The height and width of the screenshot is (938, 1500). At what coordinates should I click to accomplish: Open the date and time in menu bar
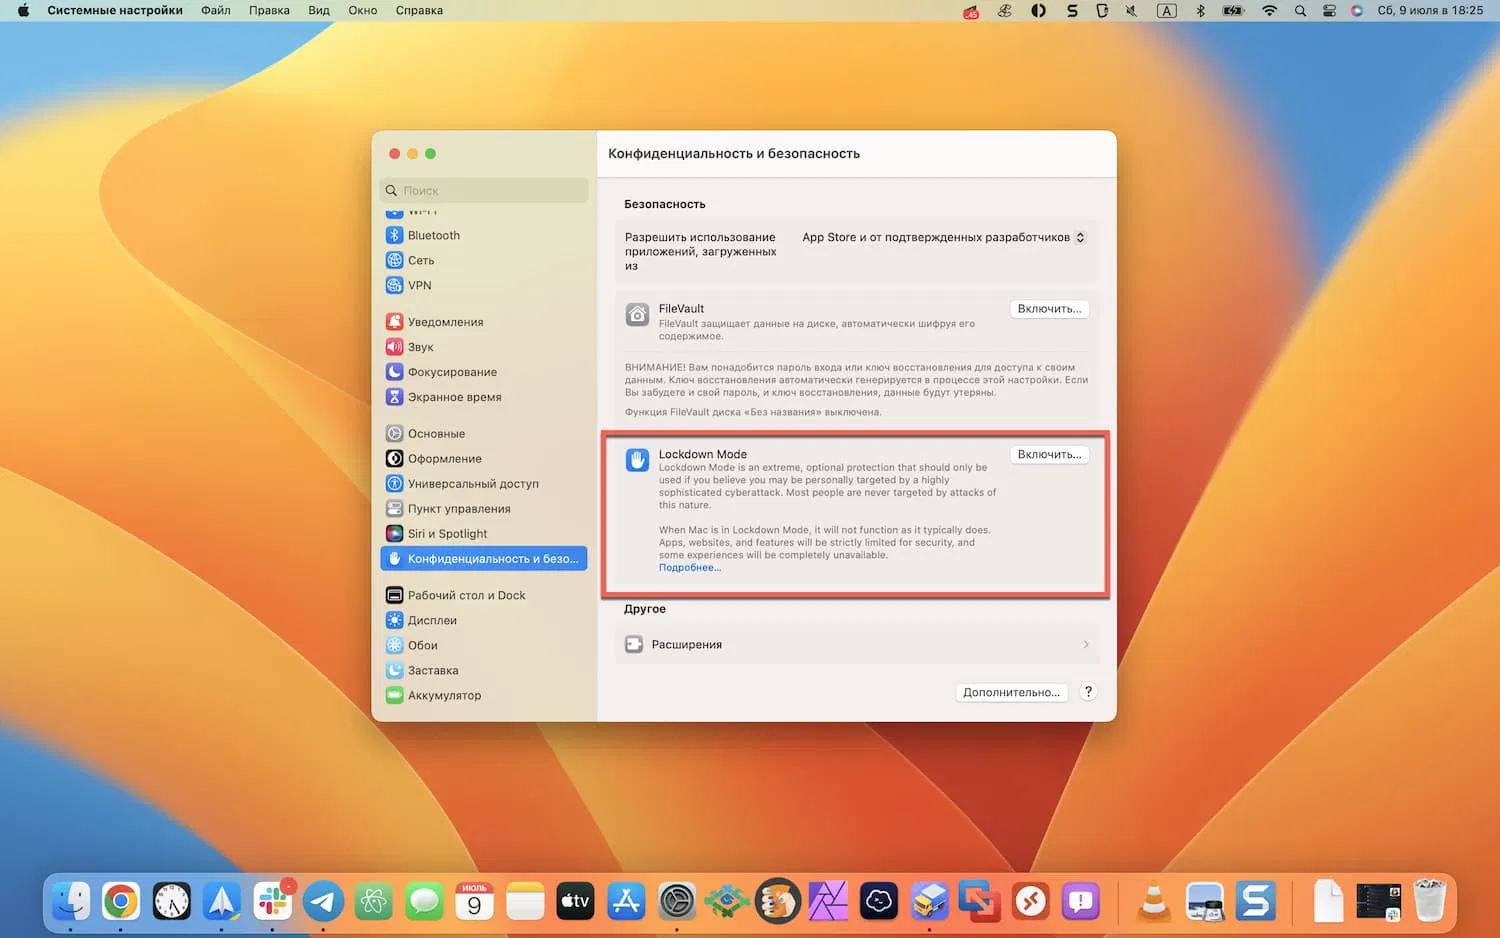click(1430, 11)
